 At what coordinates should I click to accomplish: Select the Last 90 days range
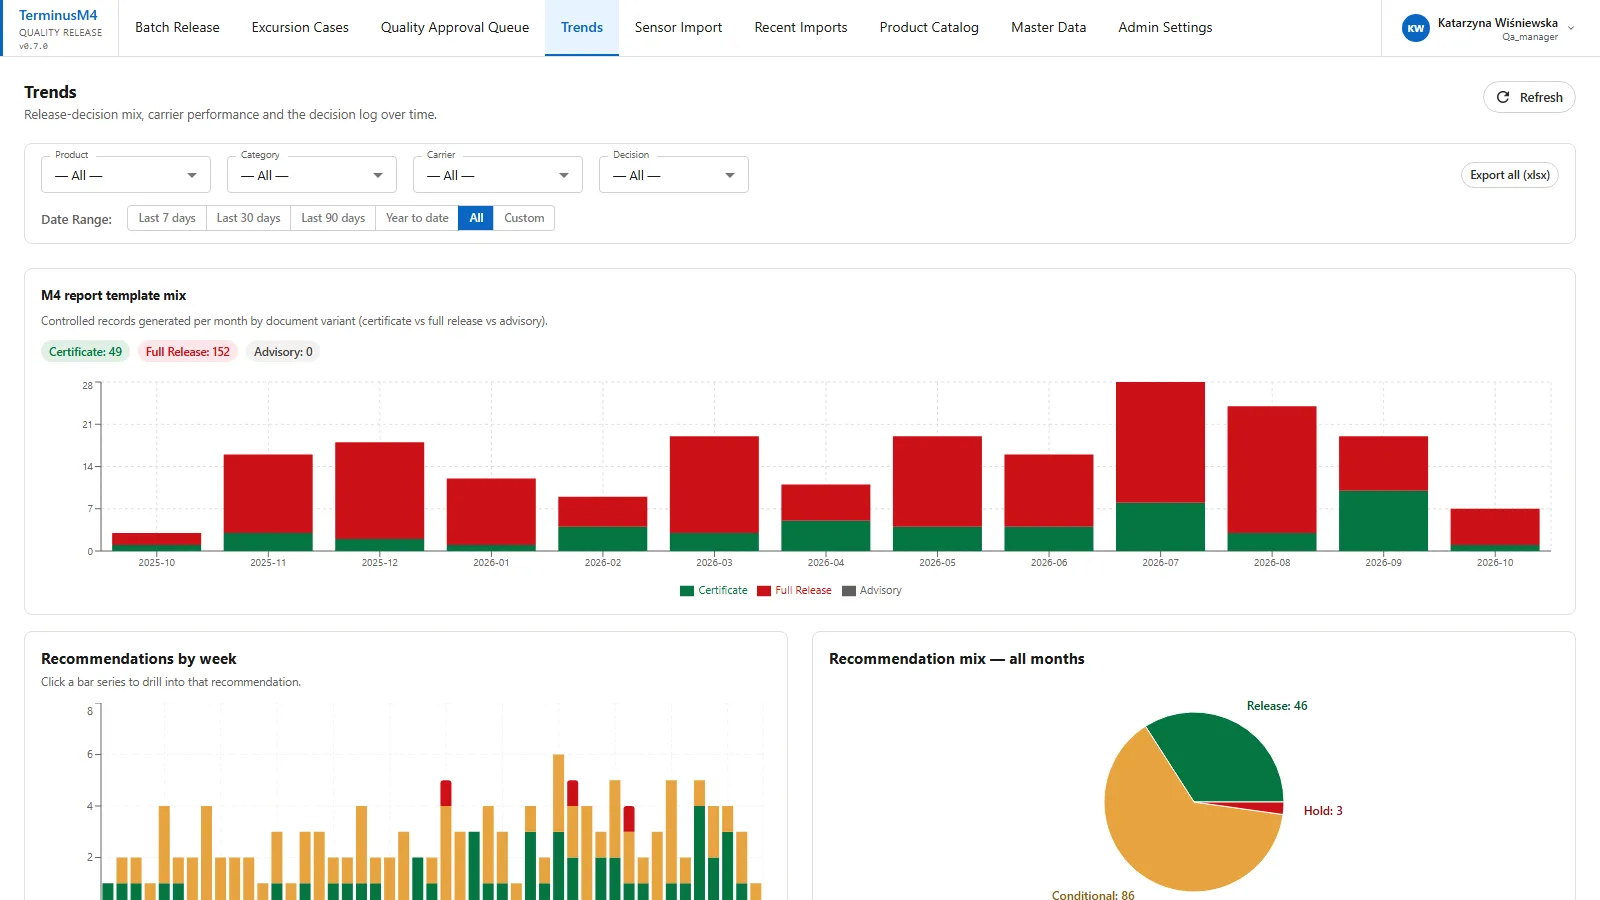coord(333,218)
